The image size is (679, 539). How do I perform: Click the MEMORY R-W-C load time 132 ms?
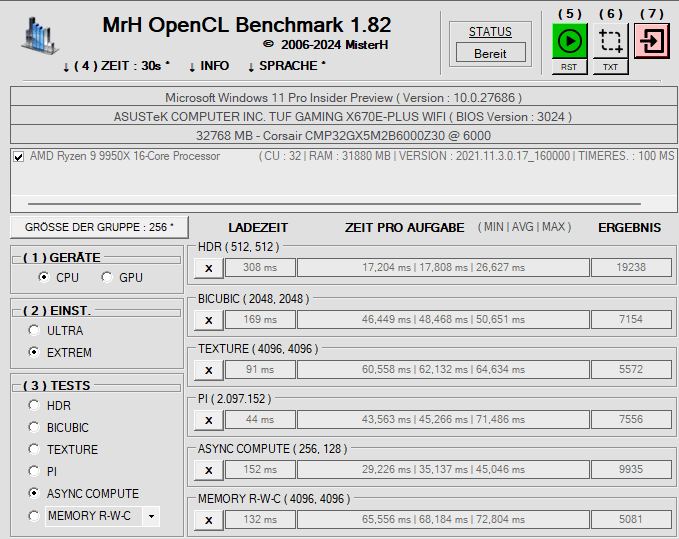260,520
